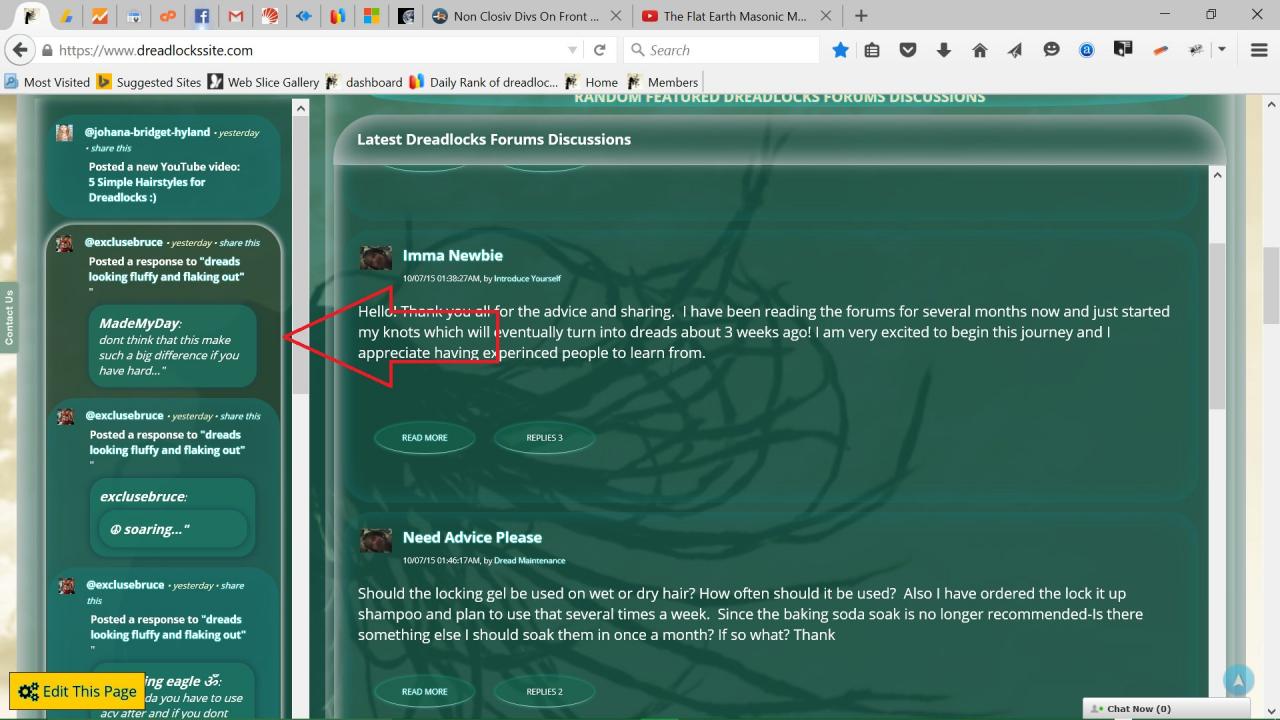The image size is (1280, 720).
Task: Open the Web Slice Gallery bookmark
Action: (x=263, y=82)
